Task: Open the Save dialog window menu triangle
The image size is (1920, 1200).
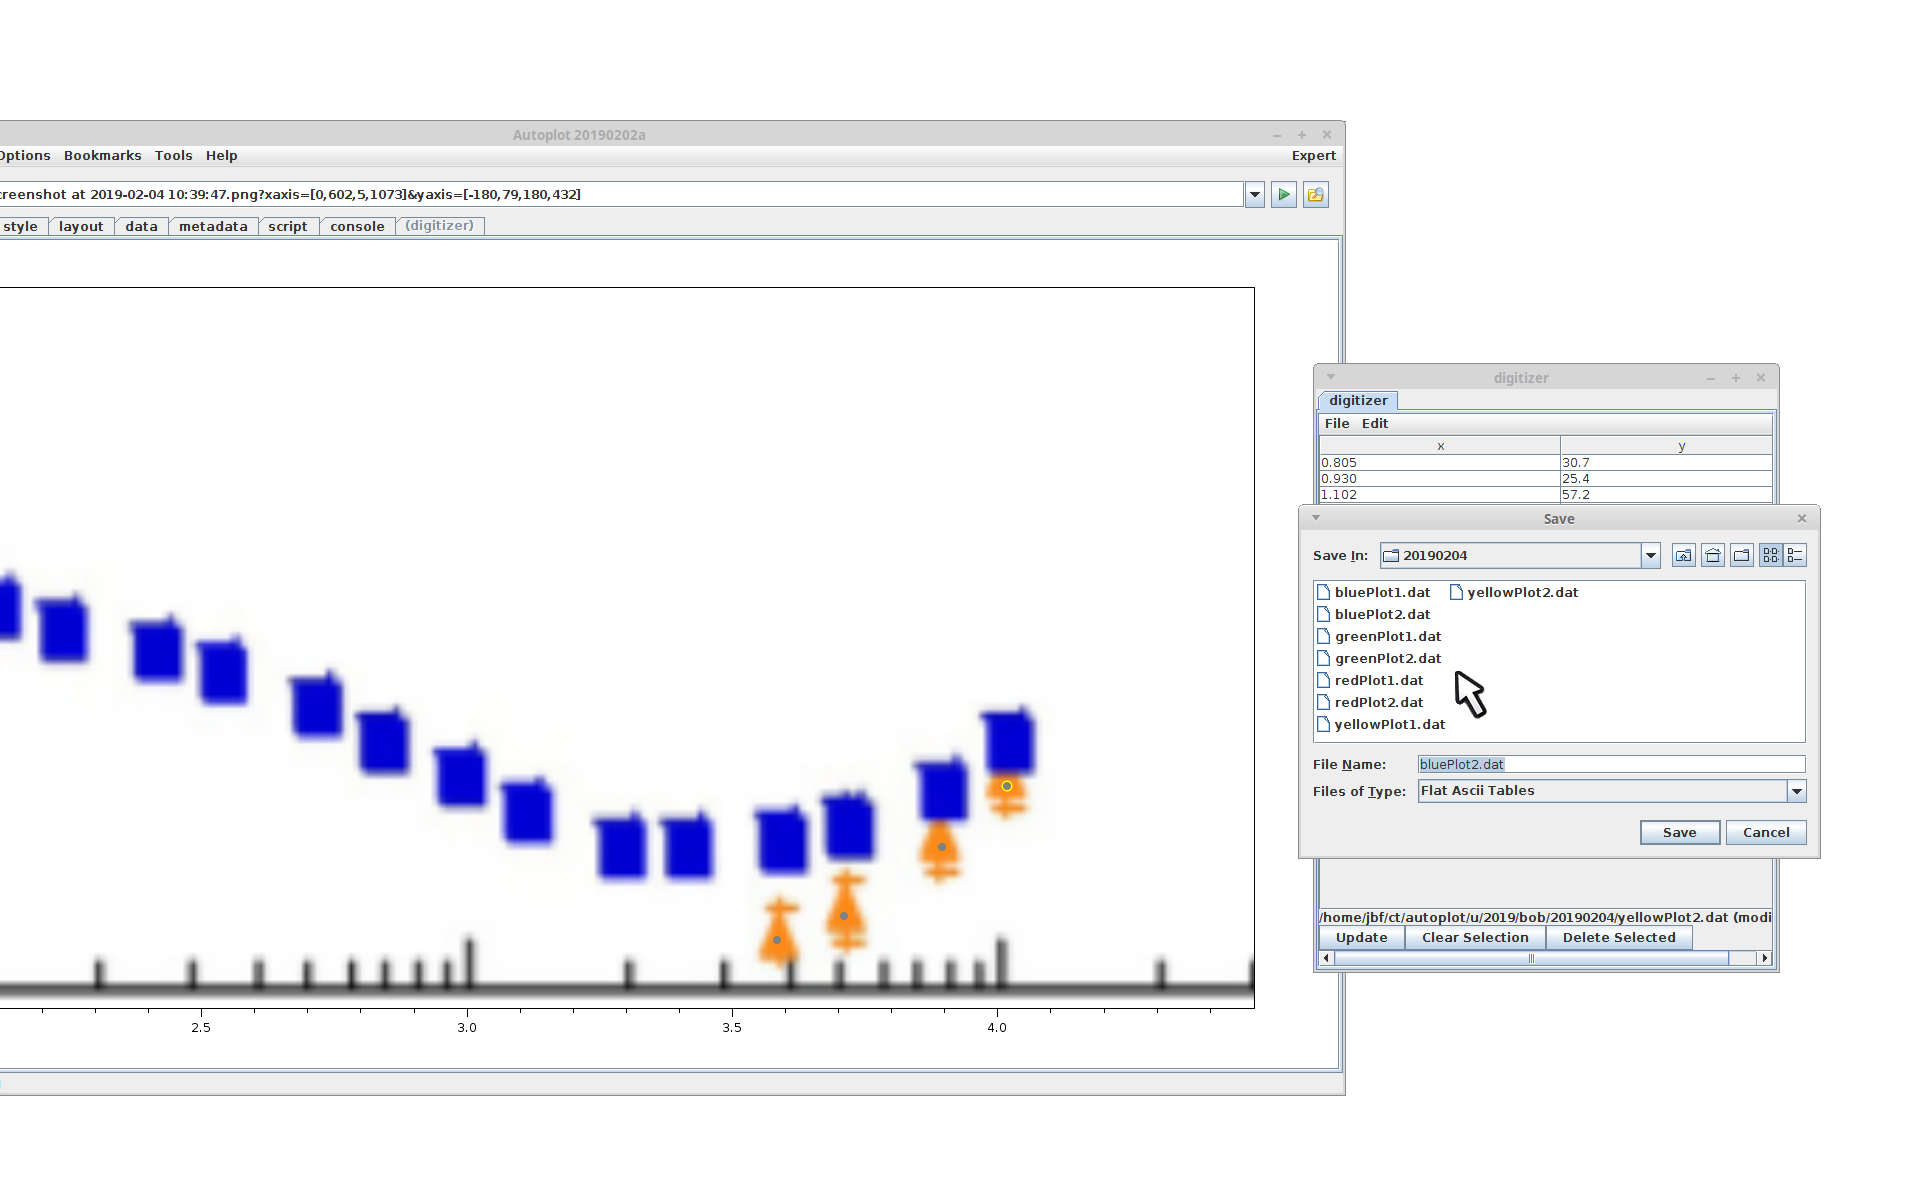Action: (1316, 518)
